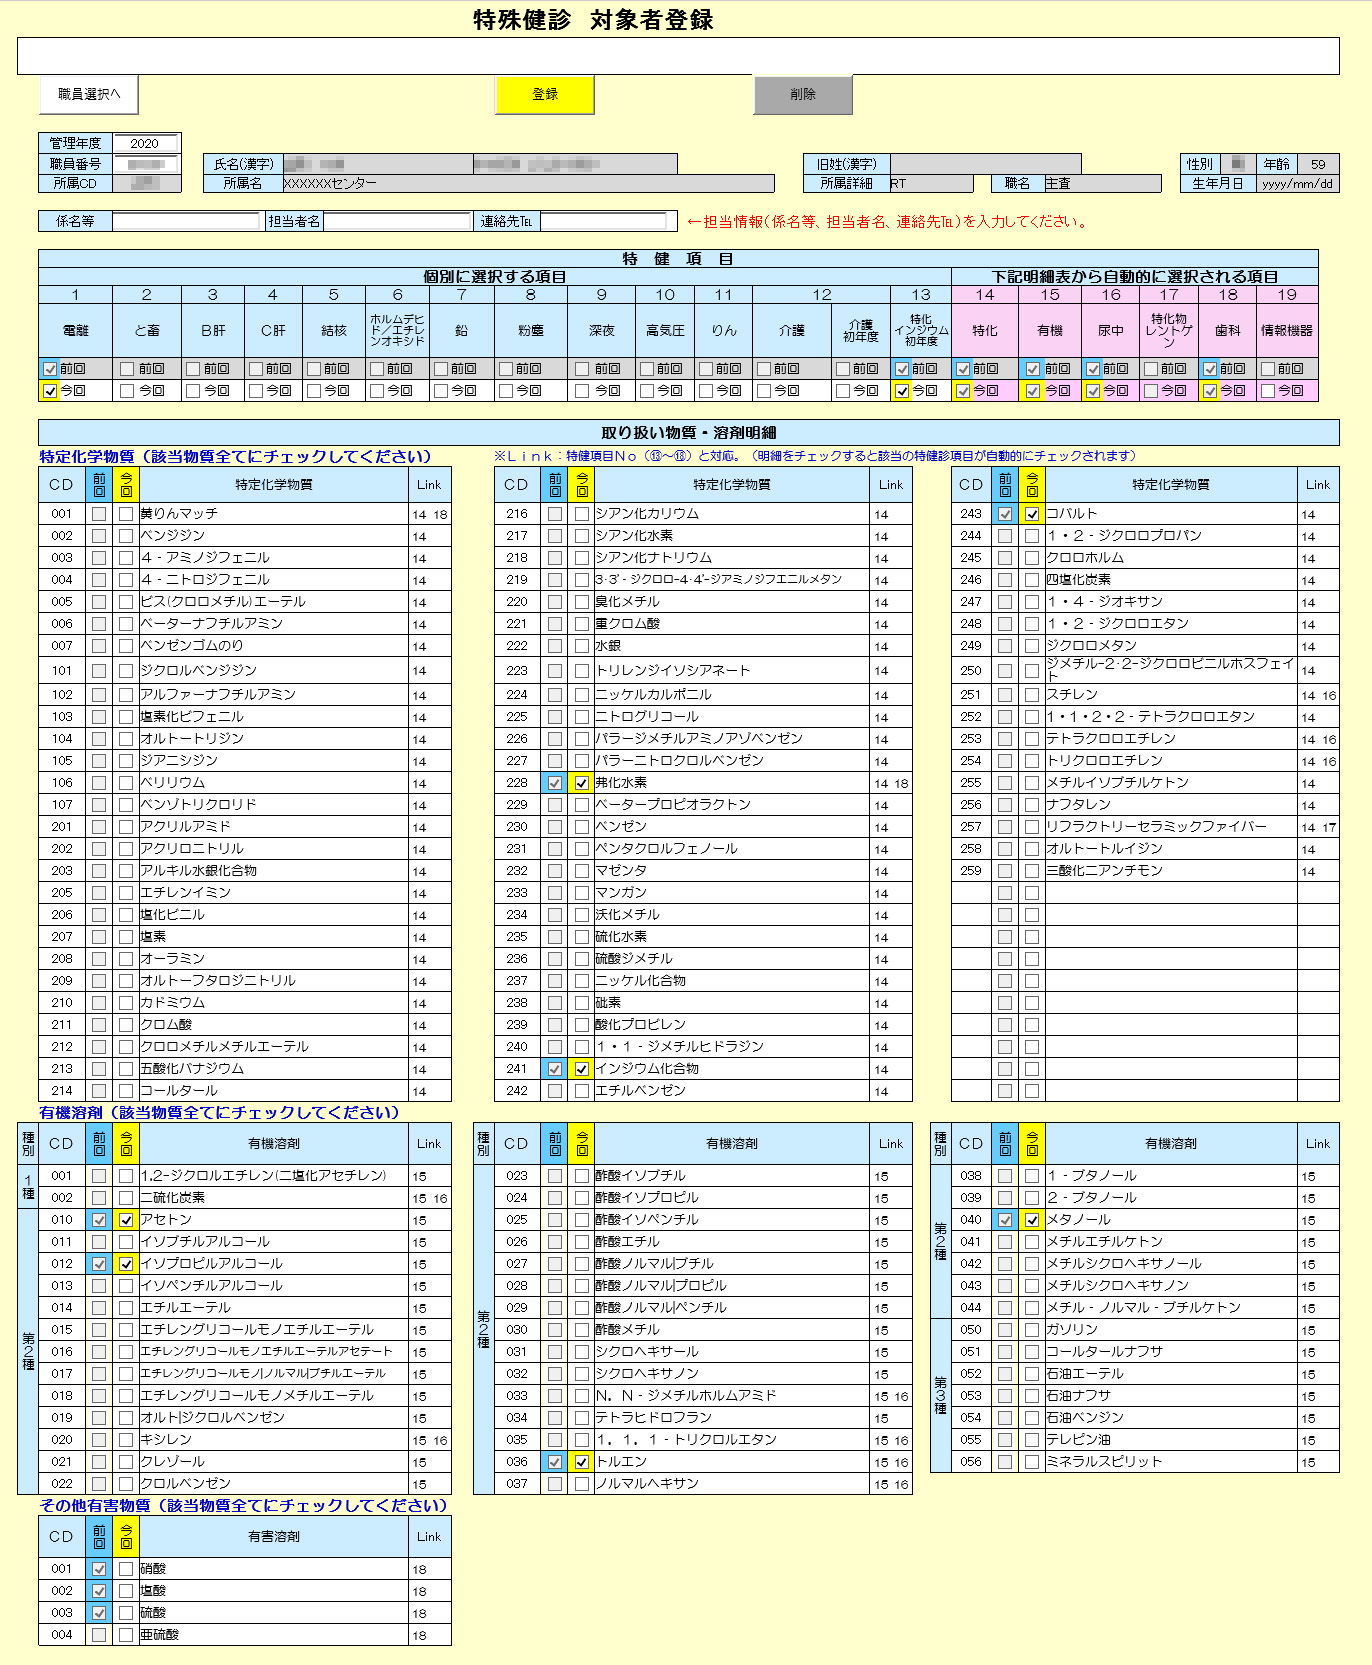Check 今回 box for キシレン
Screen dimensions: 1372x1665
click(126, 1440)
